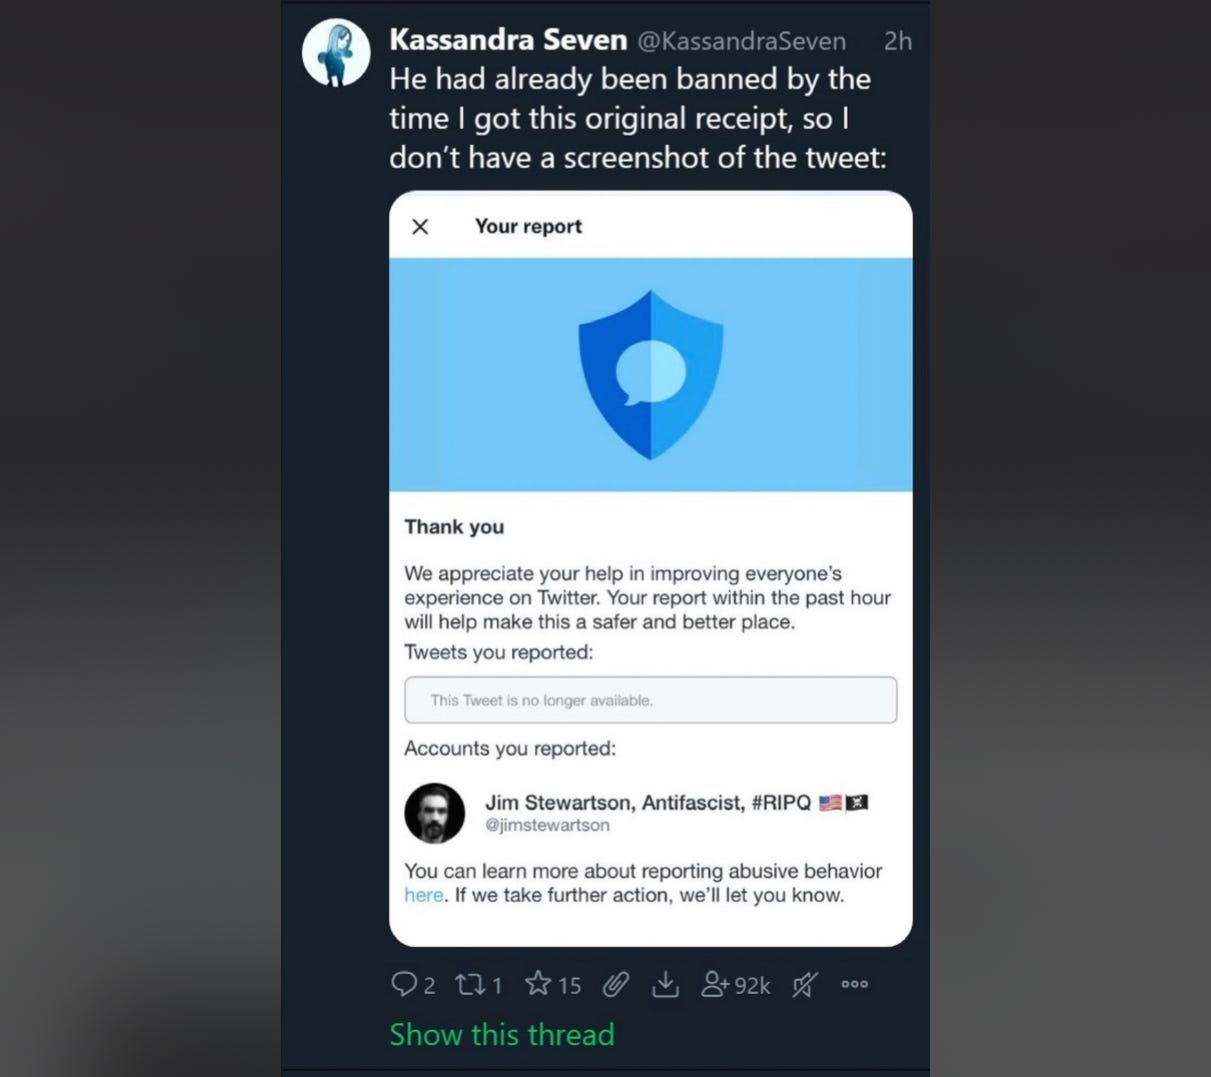
Task: Click the add-user icon showing 92k
Action: click(735, 985)
